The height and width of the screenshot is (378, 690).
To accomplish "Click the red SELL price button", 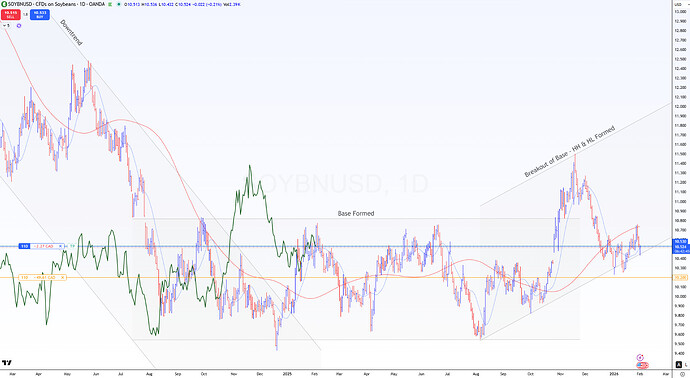I will pyautogui.click(x=11, y=15).
